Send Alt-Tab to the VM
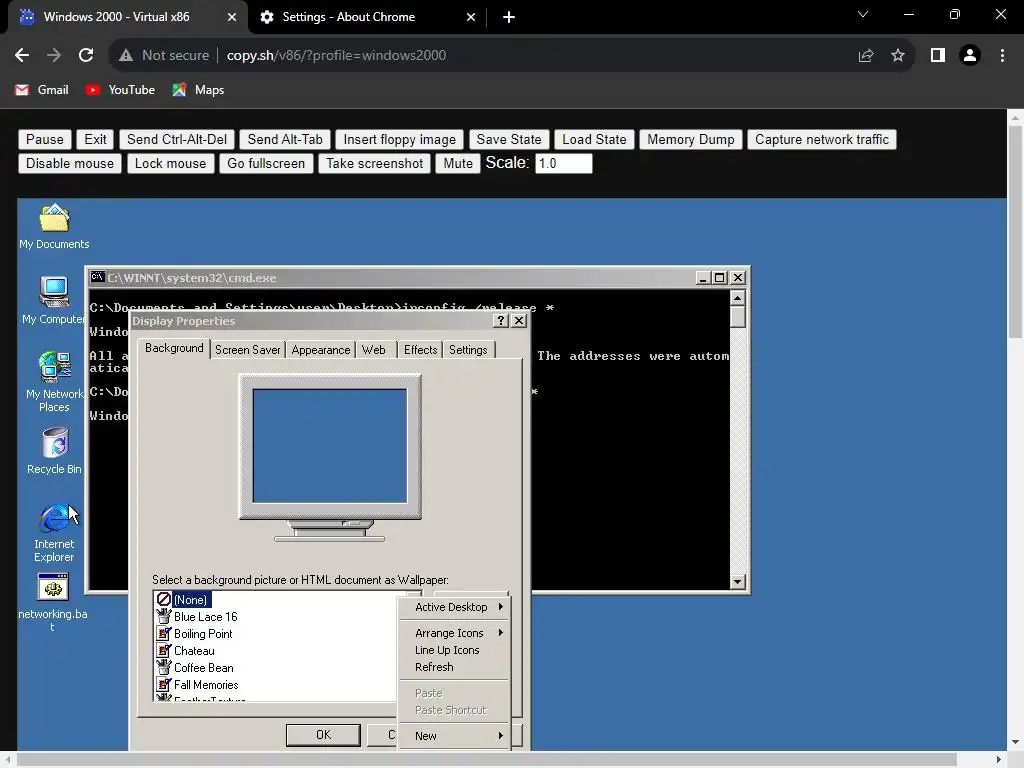The width and height of the screenshot is (1024, 768). pos(285,139)
